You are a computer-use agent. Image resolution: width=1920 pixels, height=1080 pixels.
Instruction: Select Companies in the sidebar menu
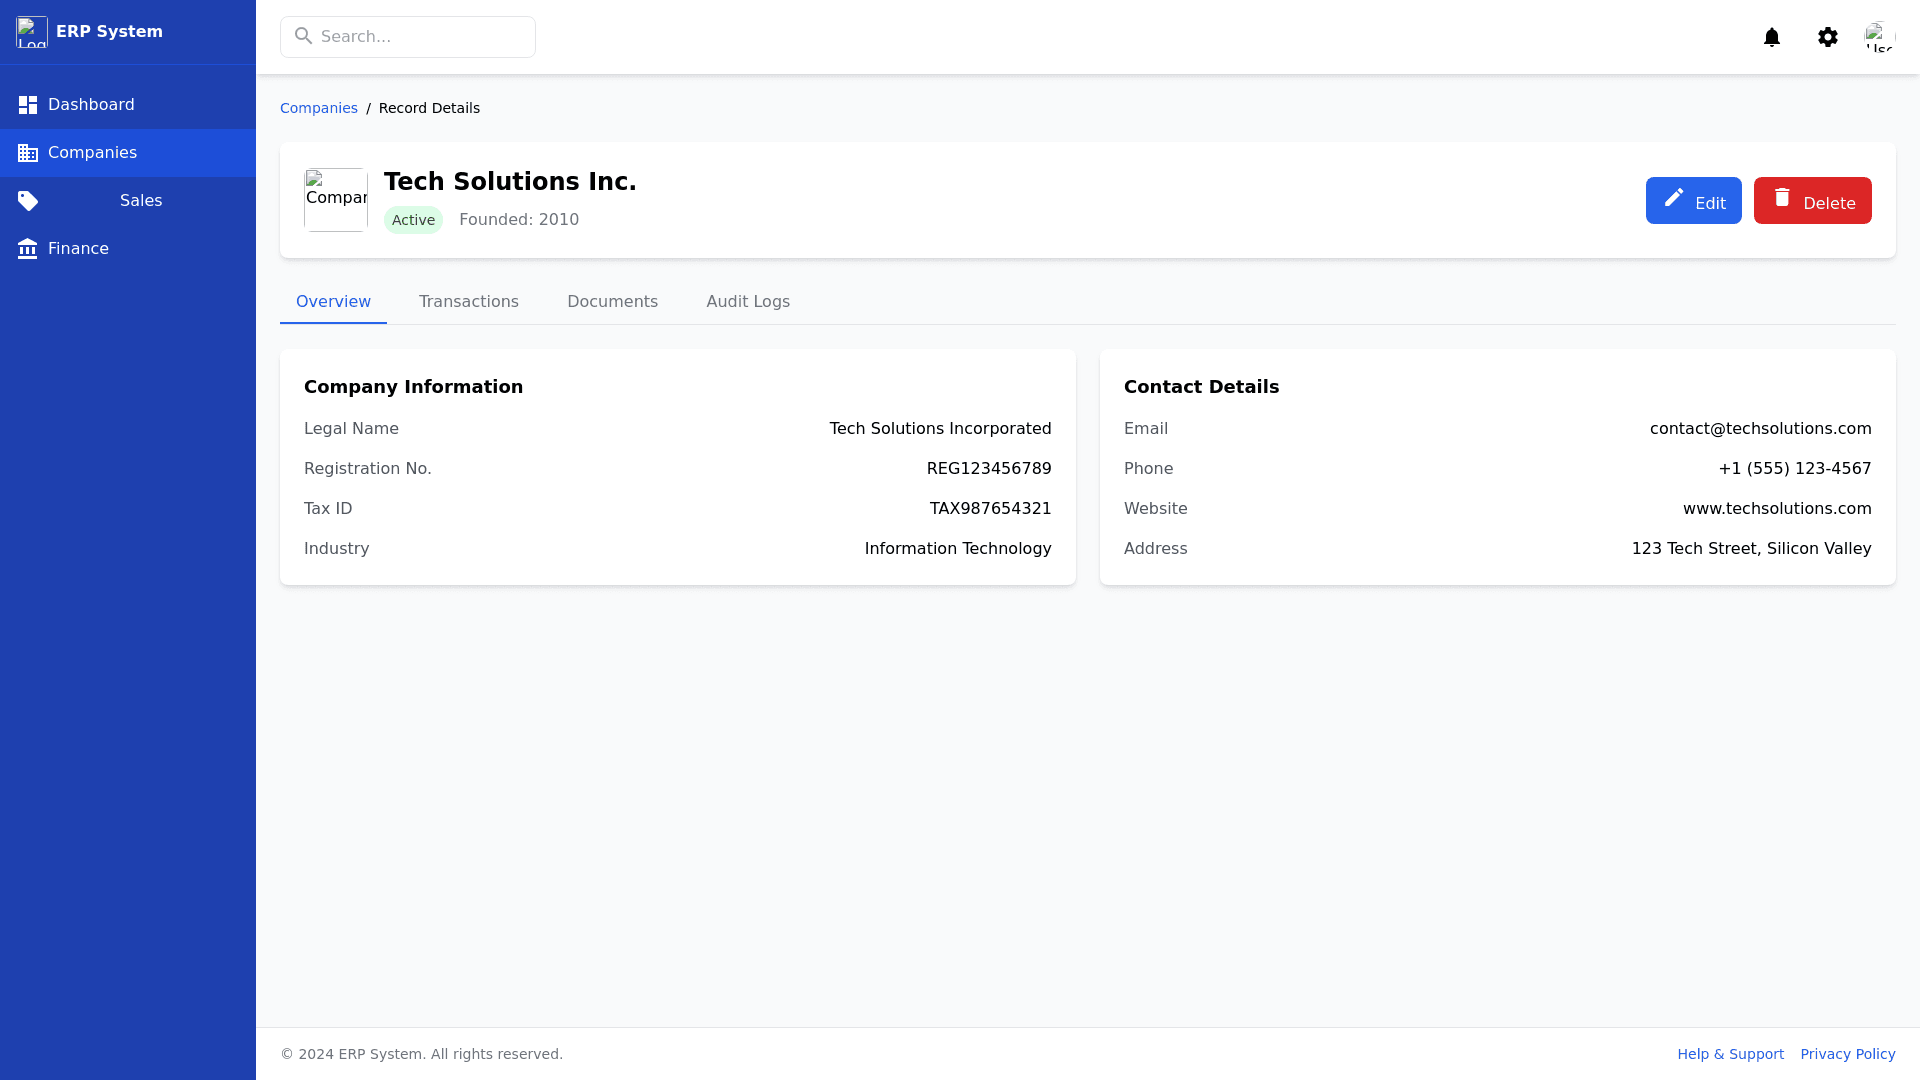92,153
